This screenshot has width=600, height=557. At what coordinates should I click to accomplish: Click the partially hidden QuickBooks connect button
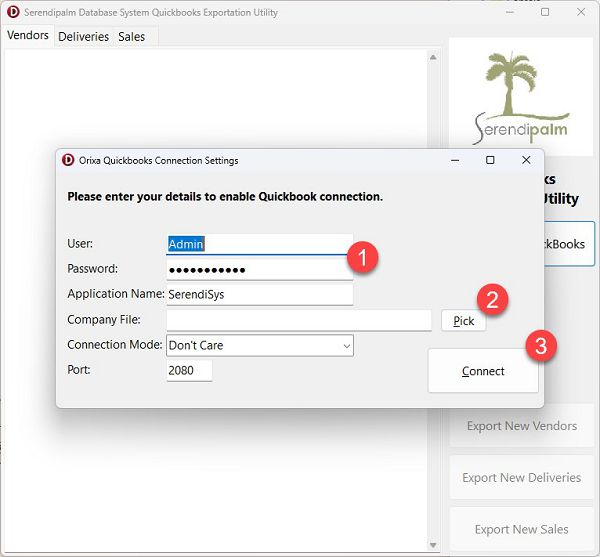click(x=569, y=244)
